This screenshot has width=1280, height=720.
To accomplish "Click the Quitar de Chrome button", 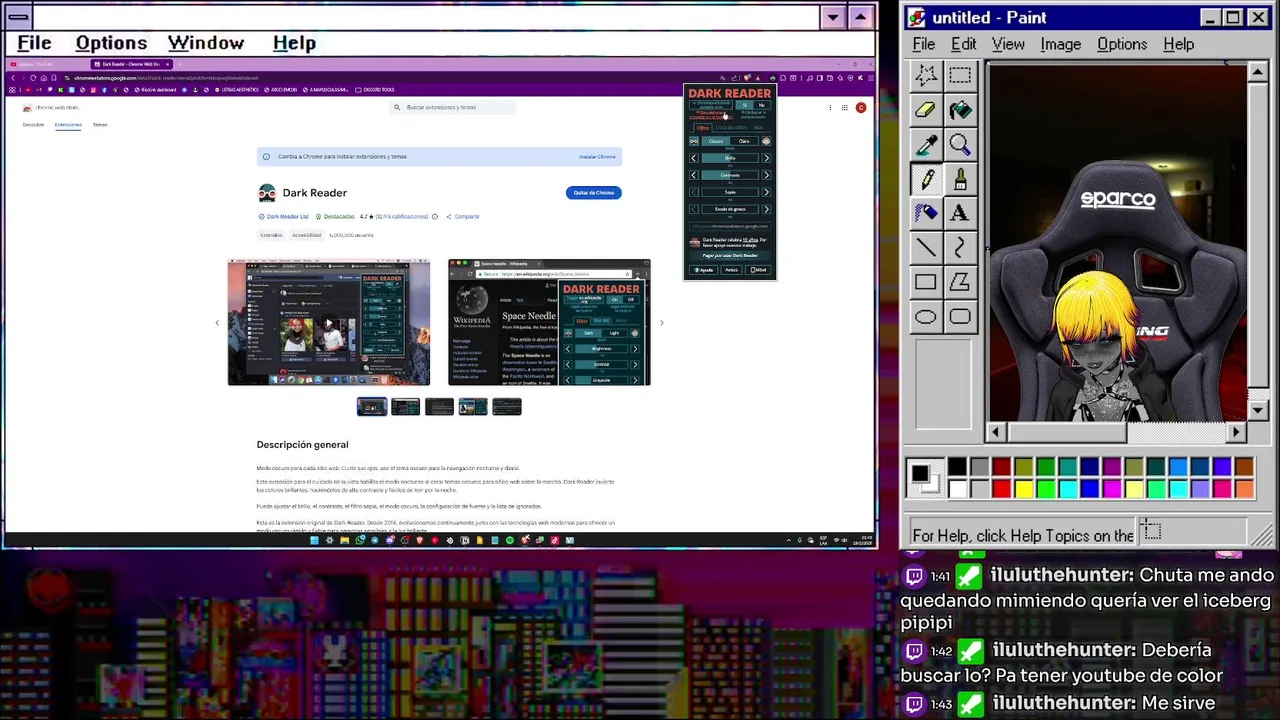I will 593,193.
